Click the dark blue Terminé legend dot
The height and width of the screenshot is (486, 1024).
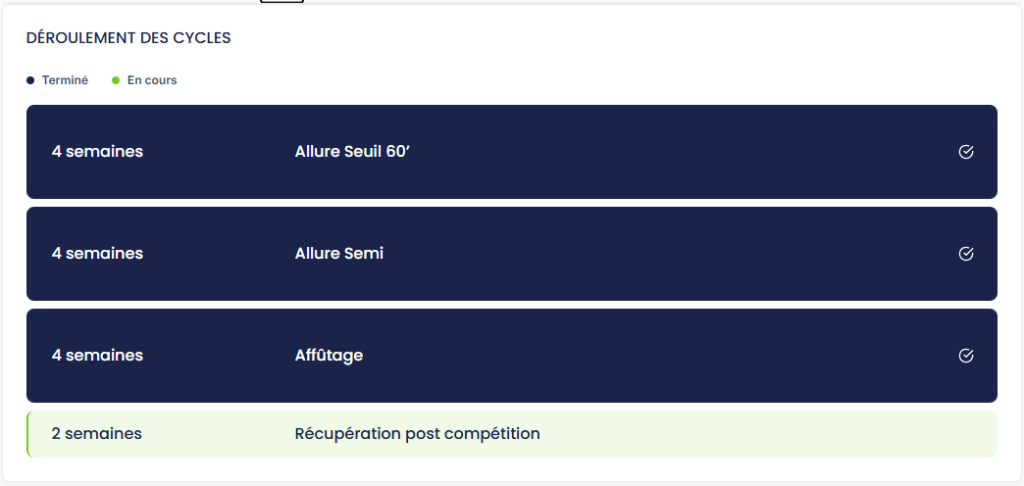pyautogui.click(x=31, y=80)
